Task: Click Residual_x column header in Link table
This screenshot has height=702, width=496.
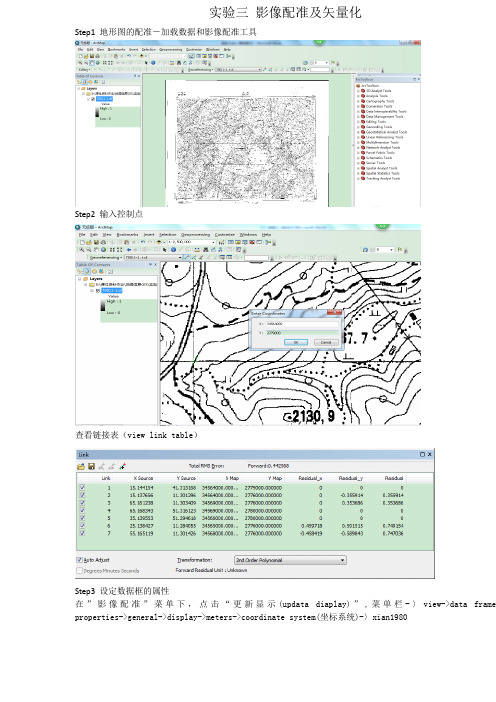Action: click(310, 478)
